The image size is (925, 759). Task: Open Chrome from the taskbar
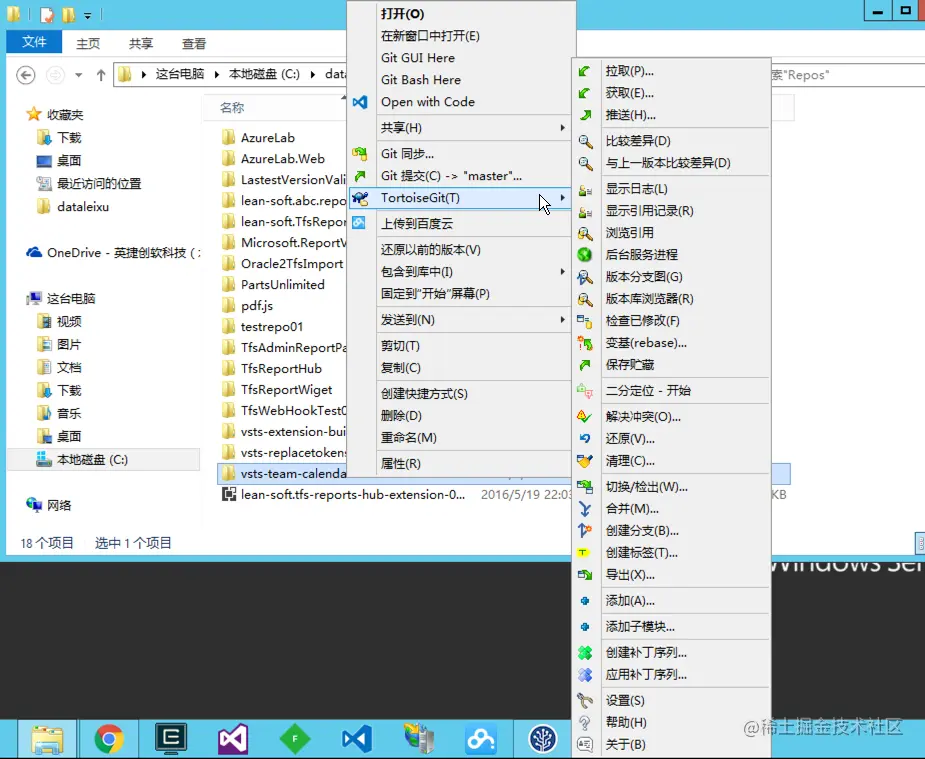[x=109, y=739]
